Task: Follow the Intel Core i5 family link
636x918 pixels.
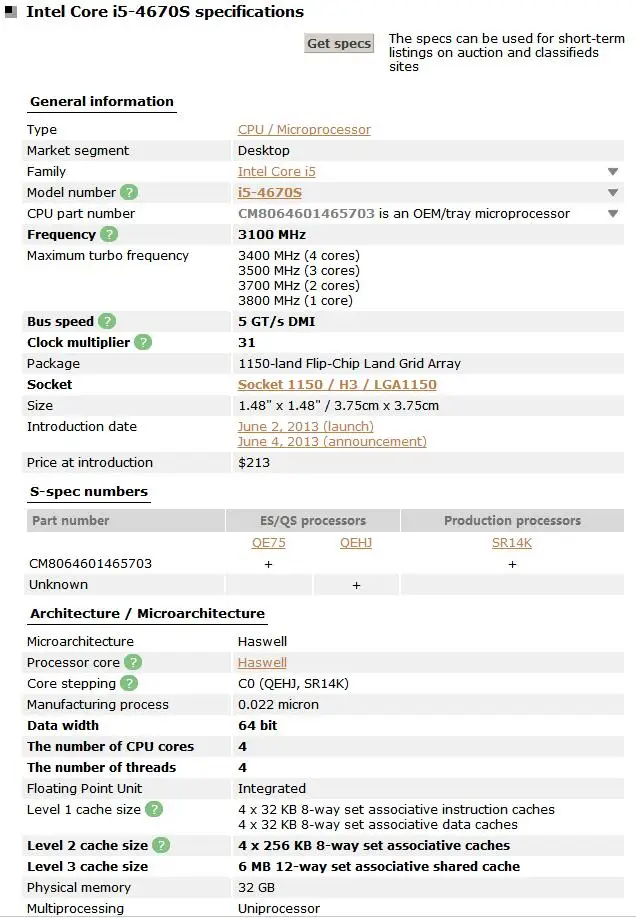Action: [277, 172]
